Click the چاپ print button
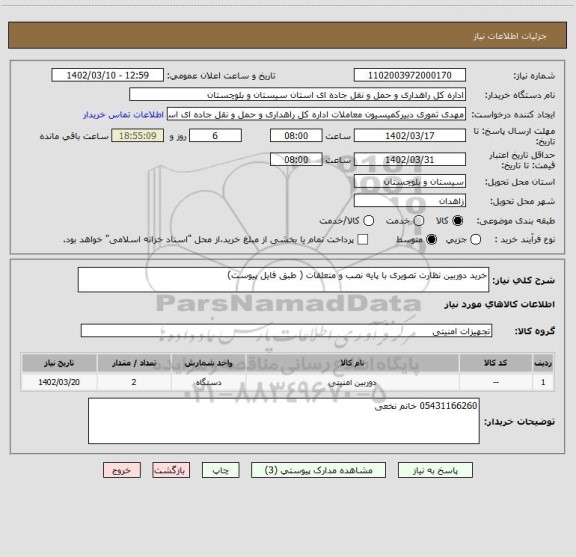This screenshot has height=557, width=576. 220,470
